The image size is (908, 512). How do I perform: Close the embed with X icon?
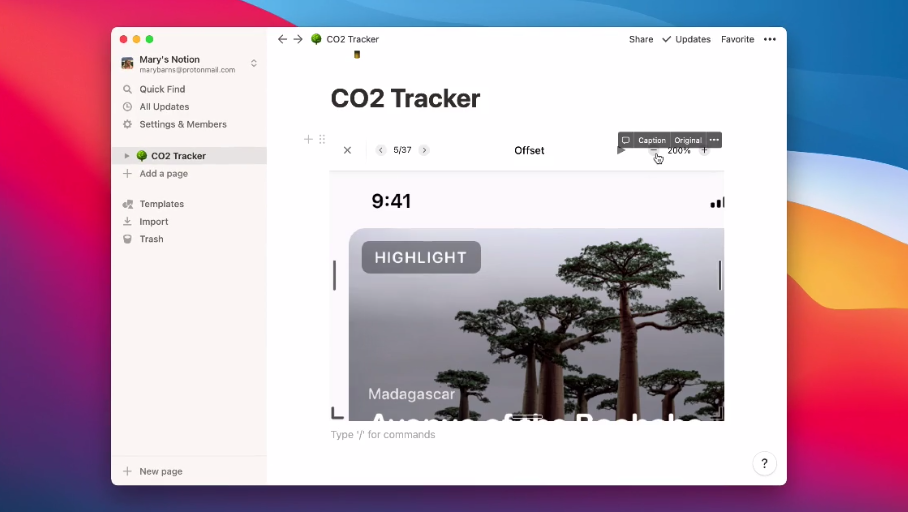pos(347,150)
